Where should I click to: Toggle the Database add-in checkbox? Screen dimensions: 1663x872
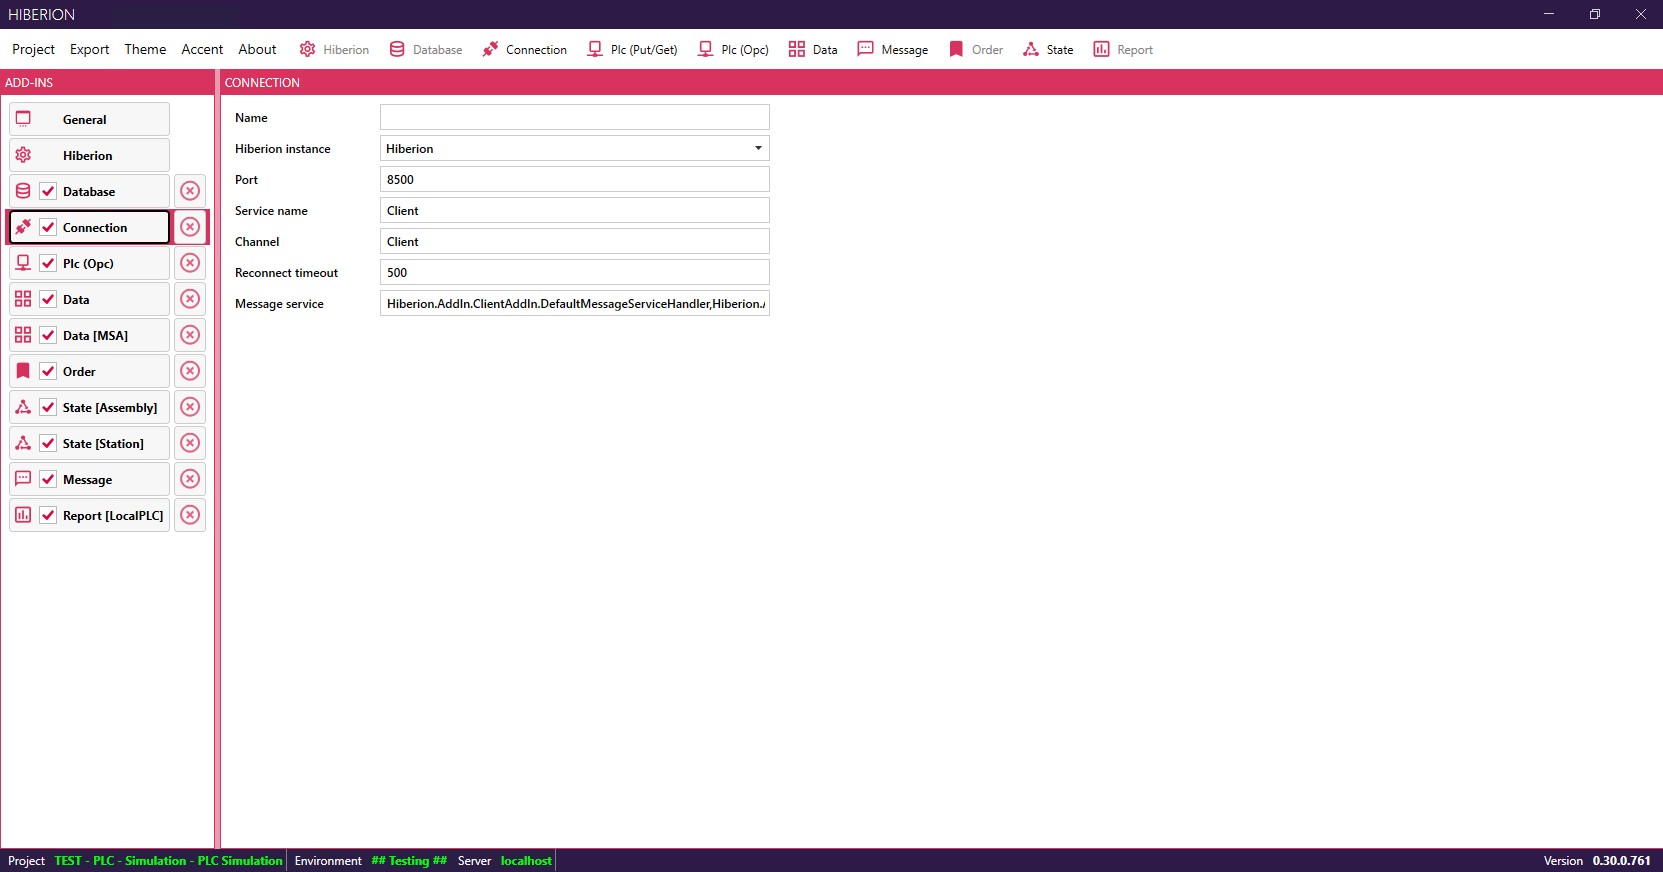pyautogui.click(x=48, y=191)
